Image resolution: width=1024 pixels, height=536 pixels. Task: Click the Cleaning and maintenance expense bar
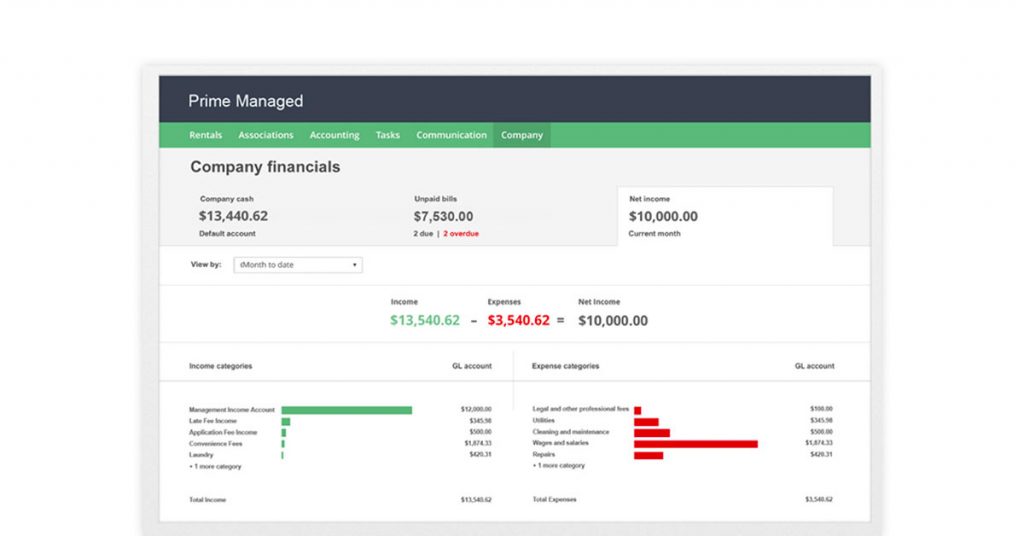click(x=651, y=432)
